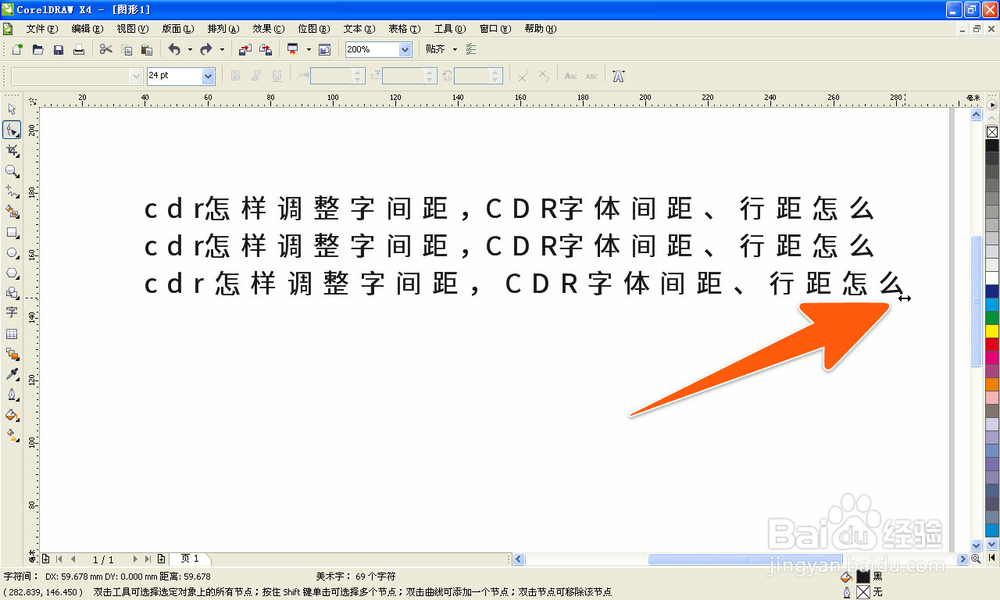
Task: Select the Interactive Blend tool
Action: click(11, 354)
